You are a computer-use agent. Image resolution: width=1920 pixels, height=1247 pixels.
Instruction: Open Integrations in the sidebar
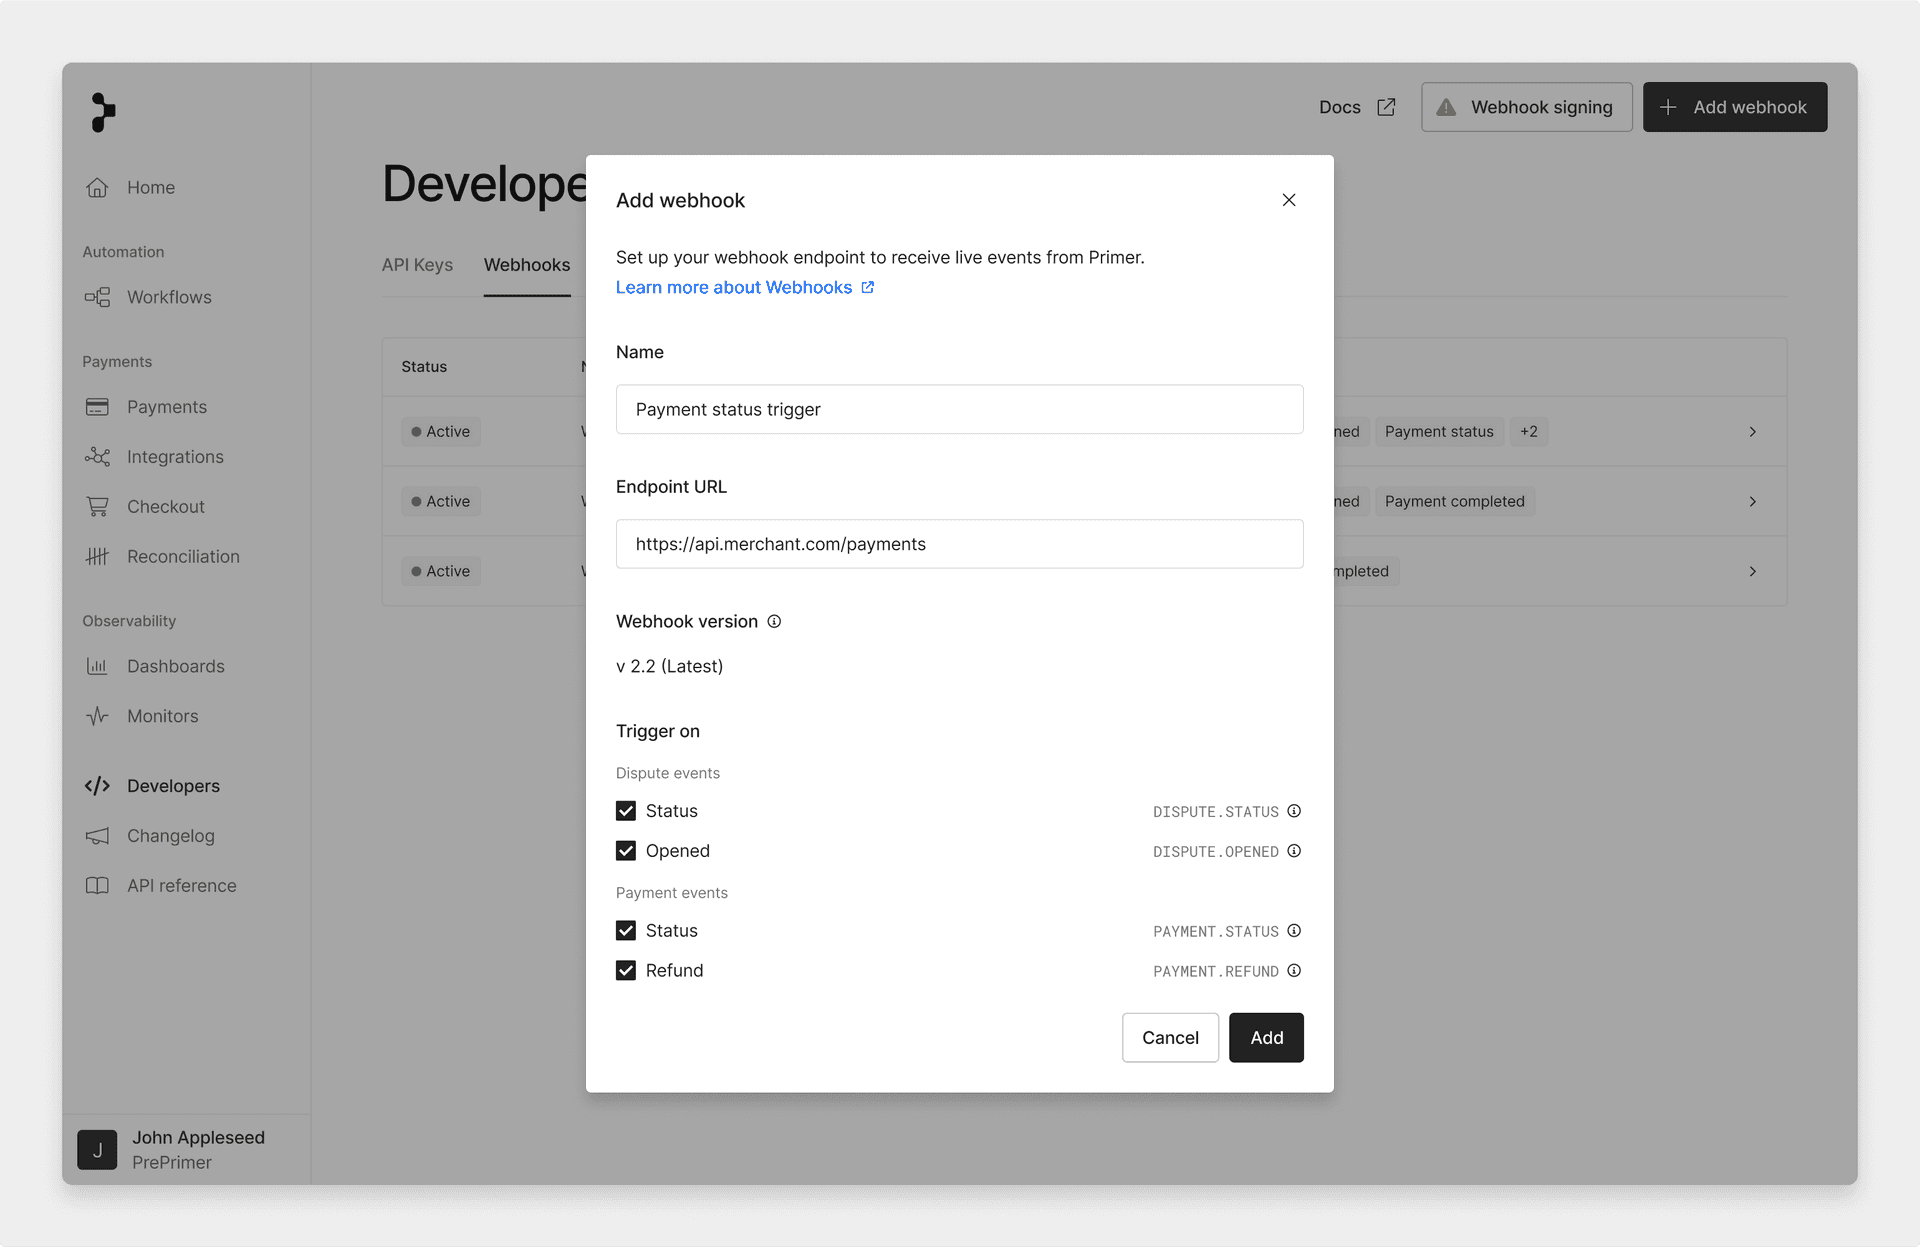point(175,457)
